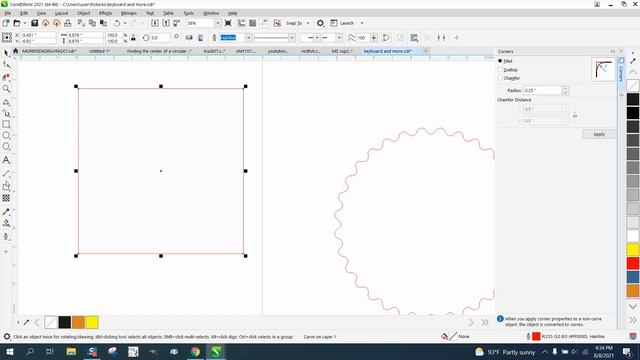Click the Import icon in the toolbar
640x360 pixels.
[155, 23]
